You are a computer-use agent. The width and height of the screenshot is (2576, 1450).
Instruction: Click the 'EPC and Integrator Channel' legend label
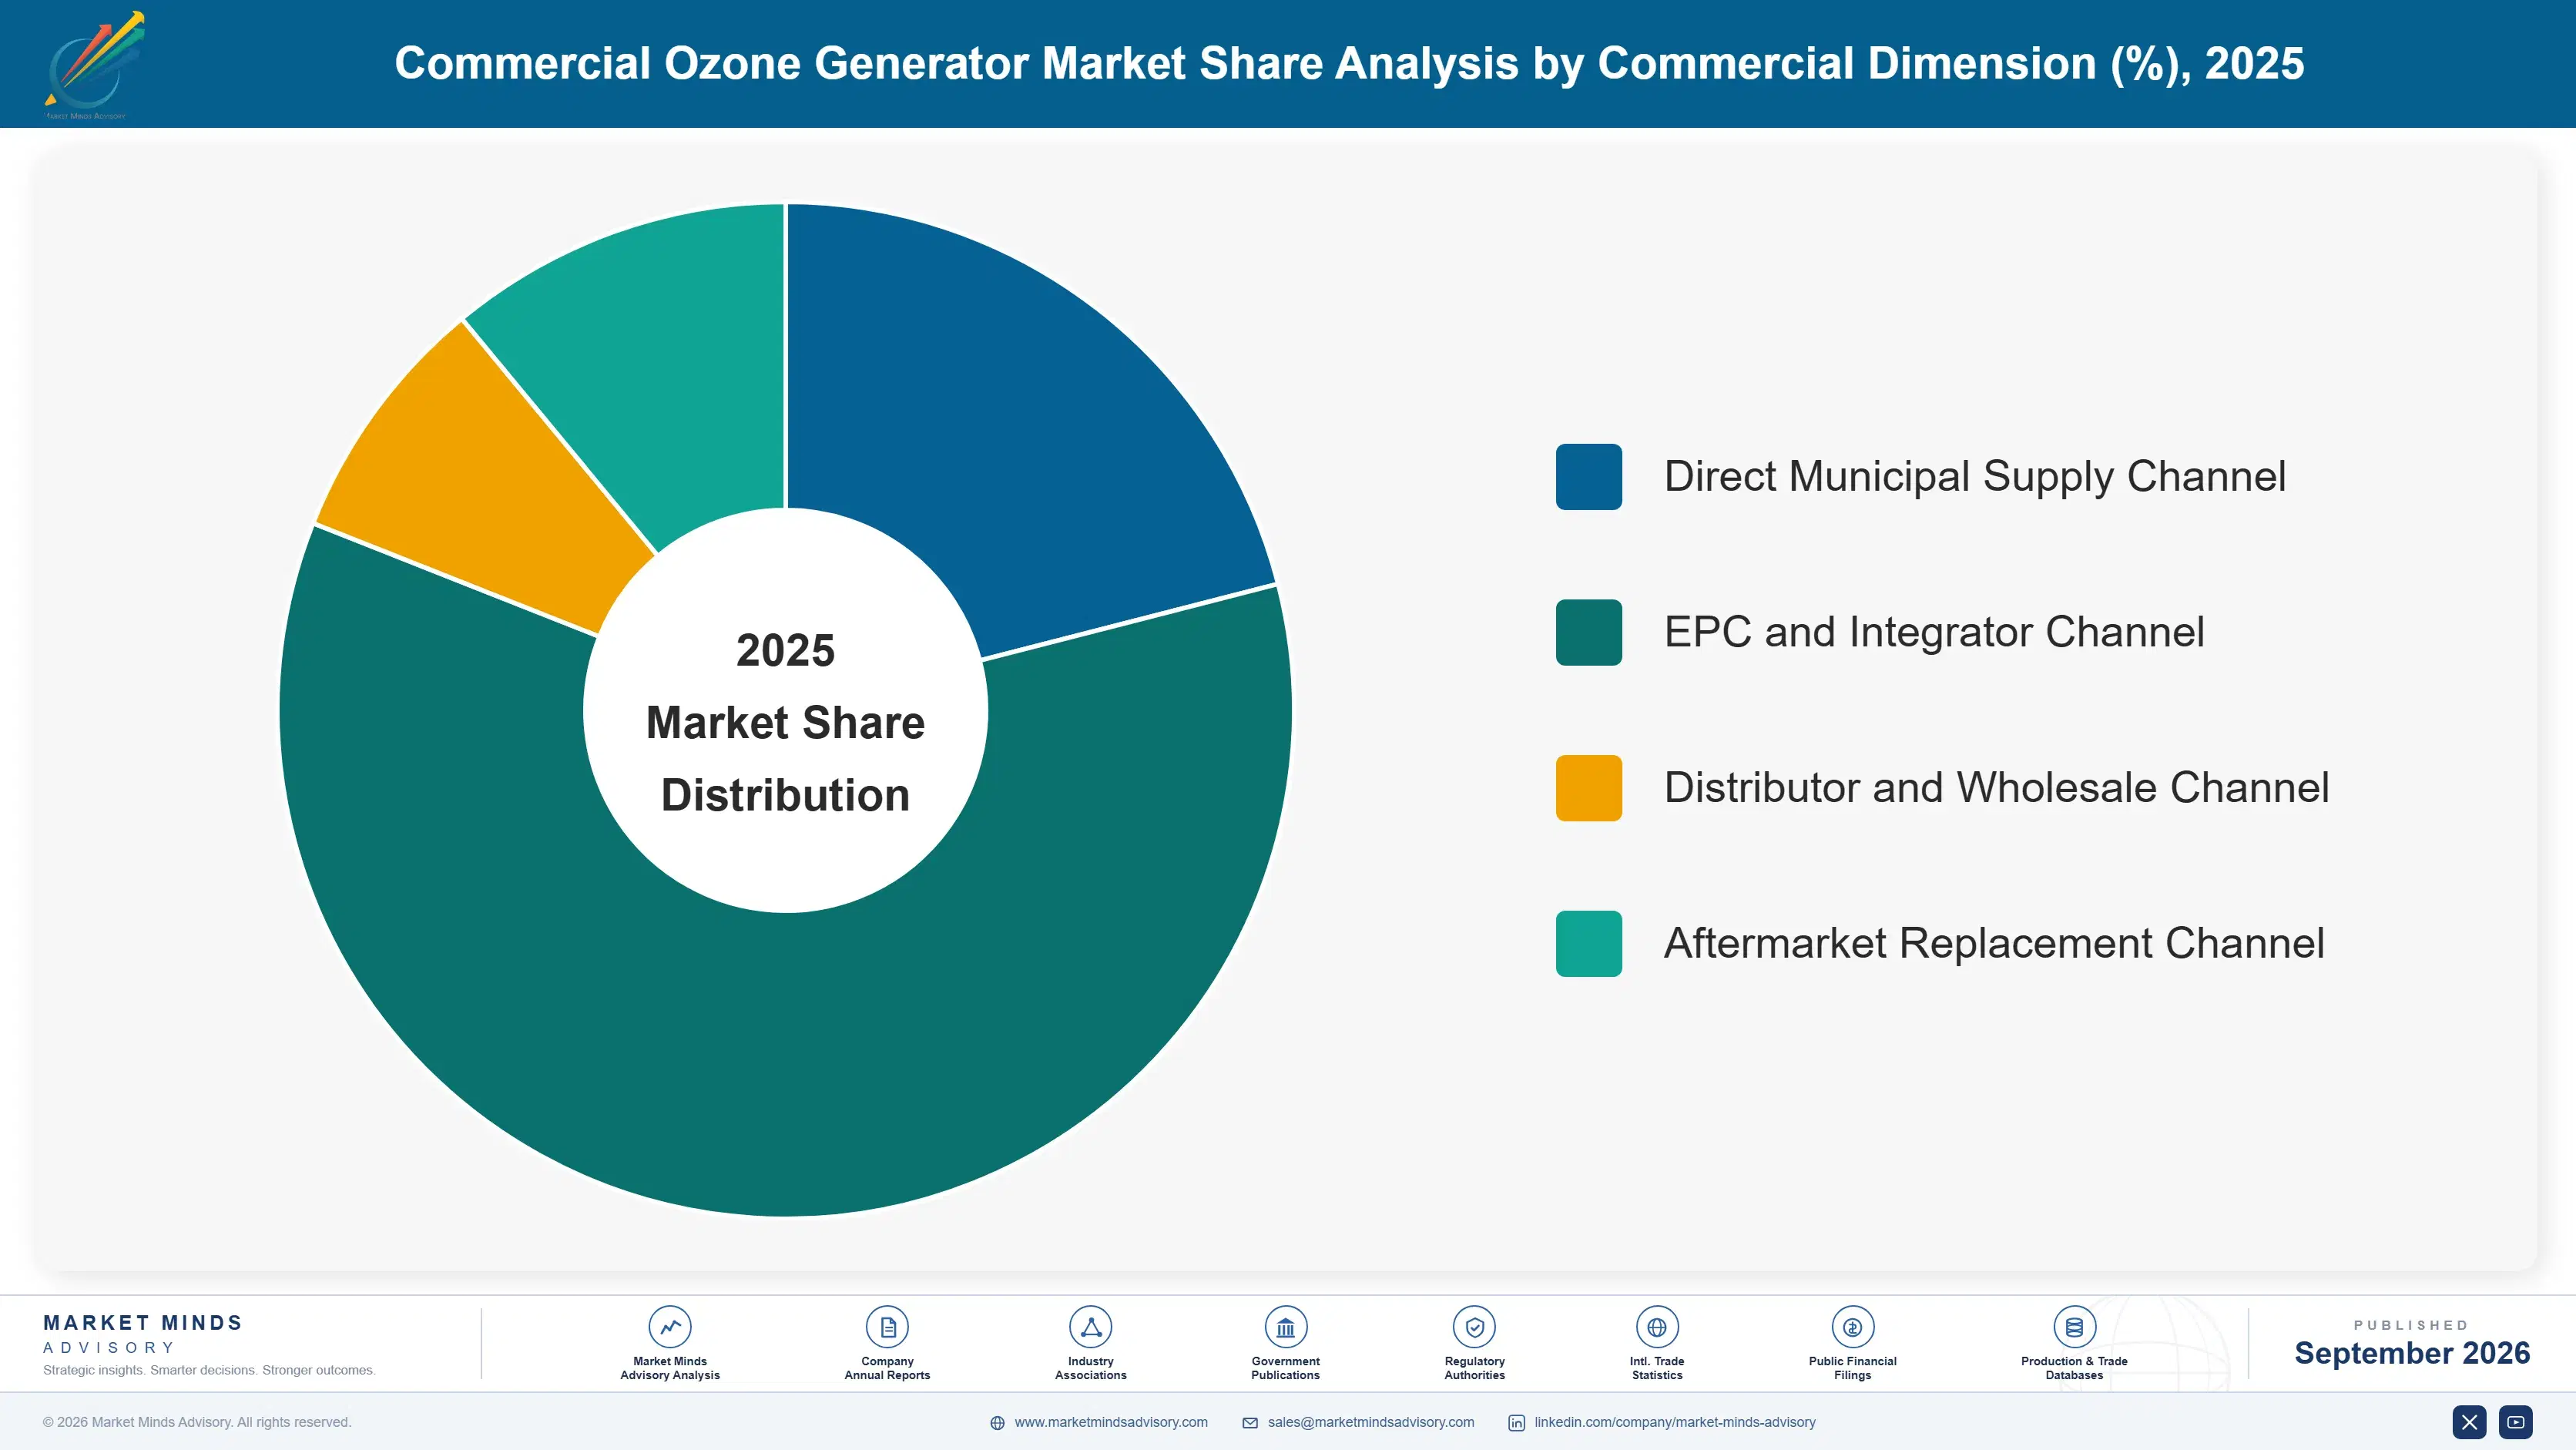tap(1934, 632)
